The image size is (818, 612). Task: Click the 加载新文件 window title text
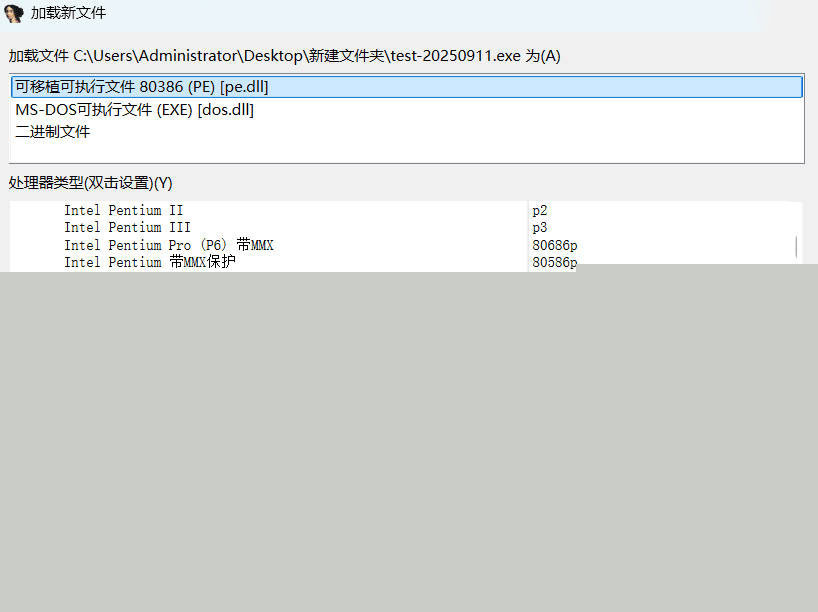68,14
